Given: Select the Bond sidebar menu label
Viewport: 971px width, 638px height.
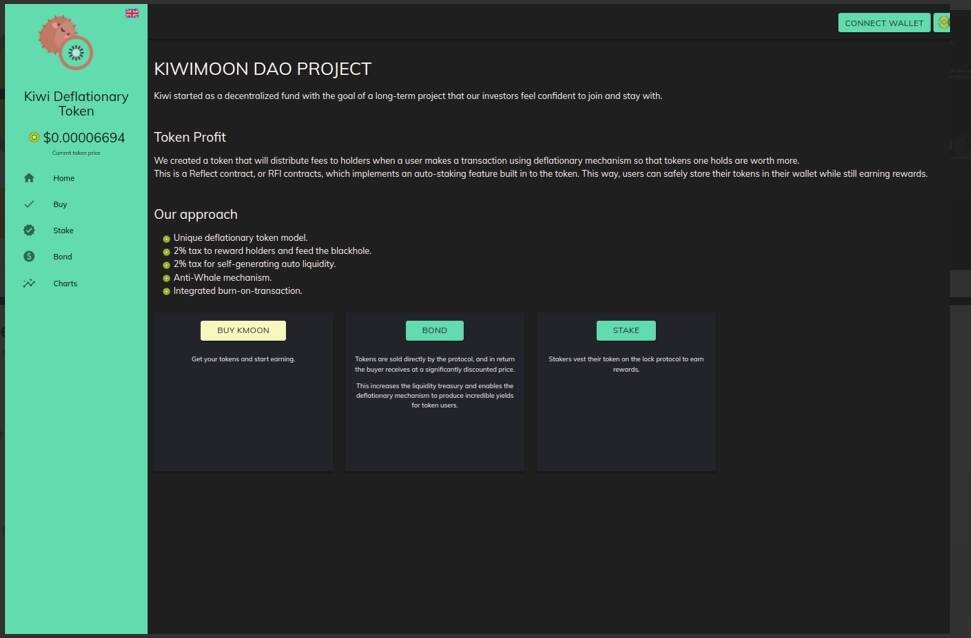Looking at the screenshot, I should (x=62, y=257).
